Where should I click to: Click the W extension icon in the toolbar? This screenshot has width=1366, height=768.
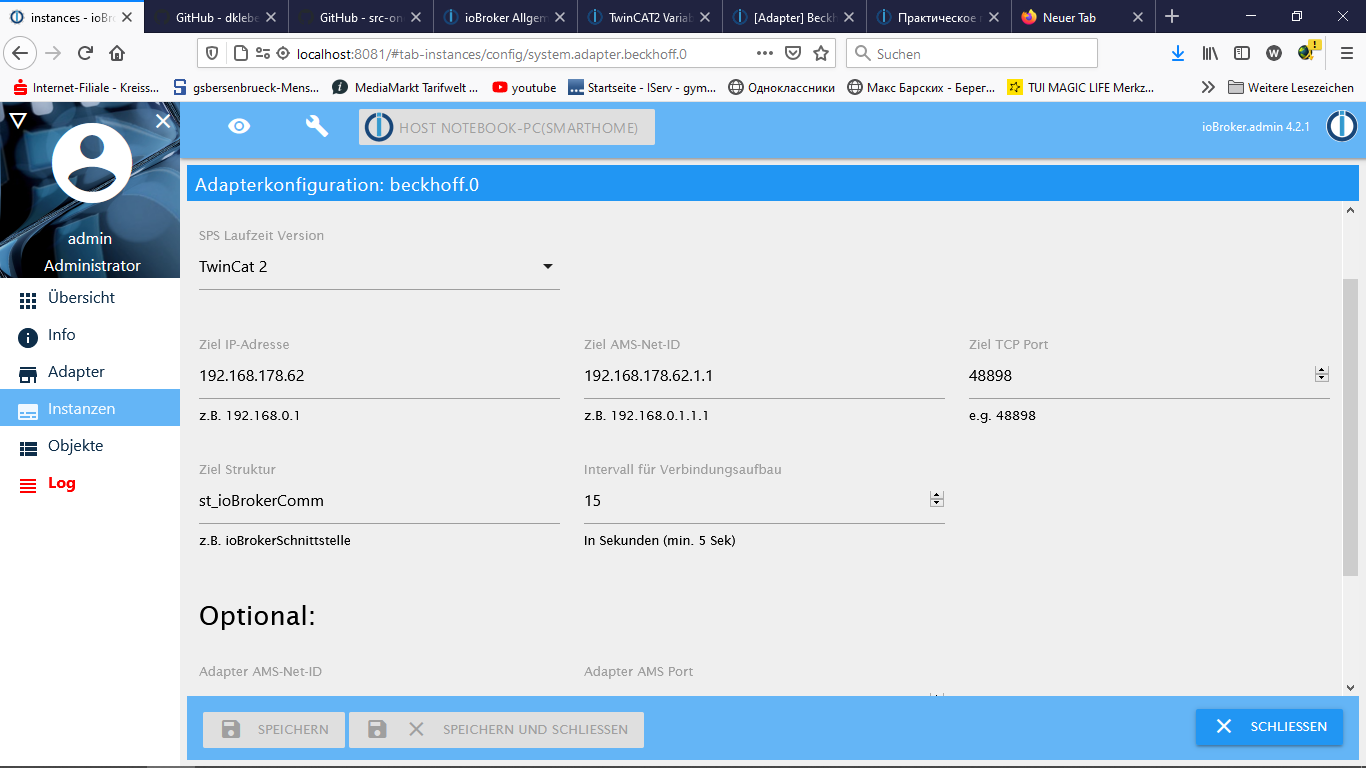[1274, 53]
